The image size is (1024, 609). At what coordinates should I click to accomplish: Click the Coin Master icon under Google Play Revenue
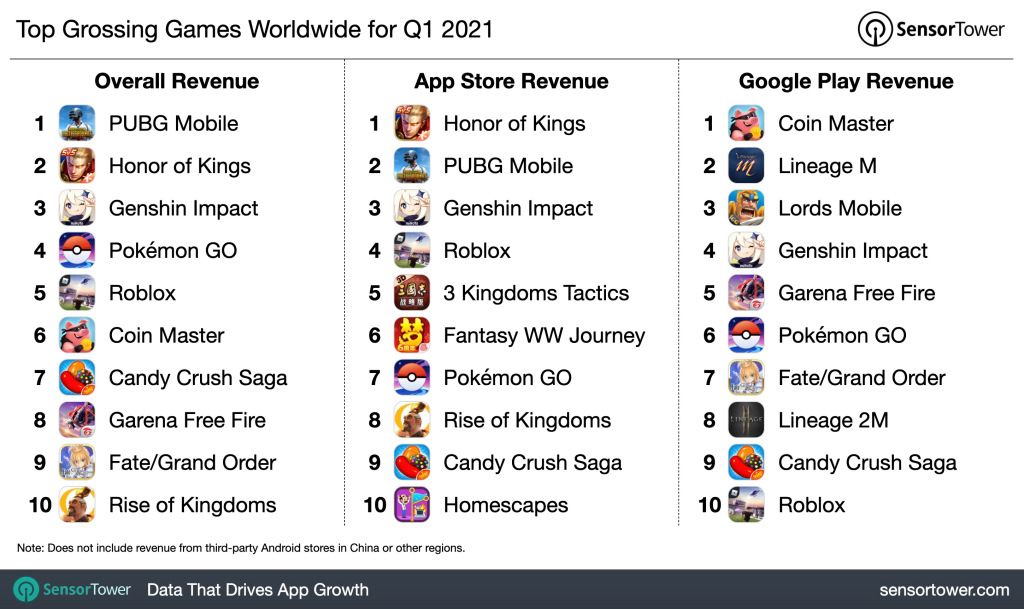click(x=746, y=124)
